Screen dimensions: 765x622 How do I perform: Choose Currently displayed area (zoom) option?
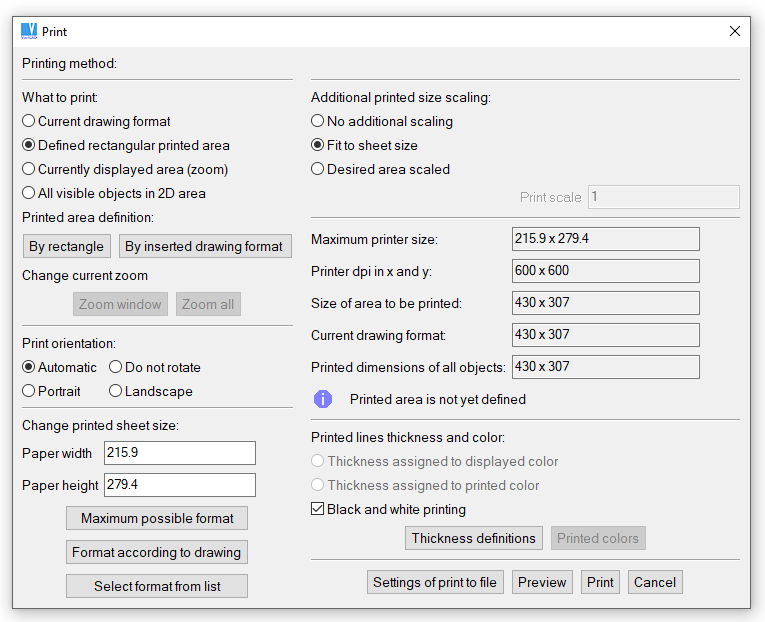point(29,169)
